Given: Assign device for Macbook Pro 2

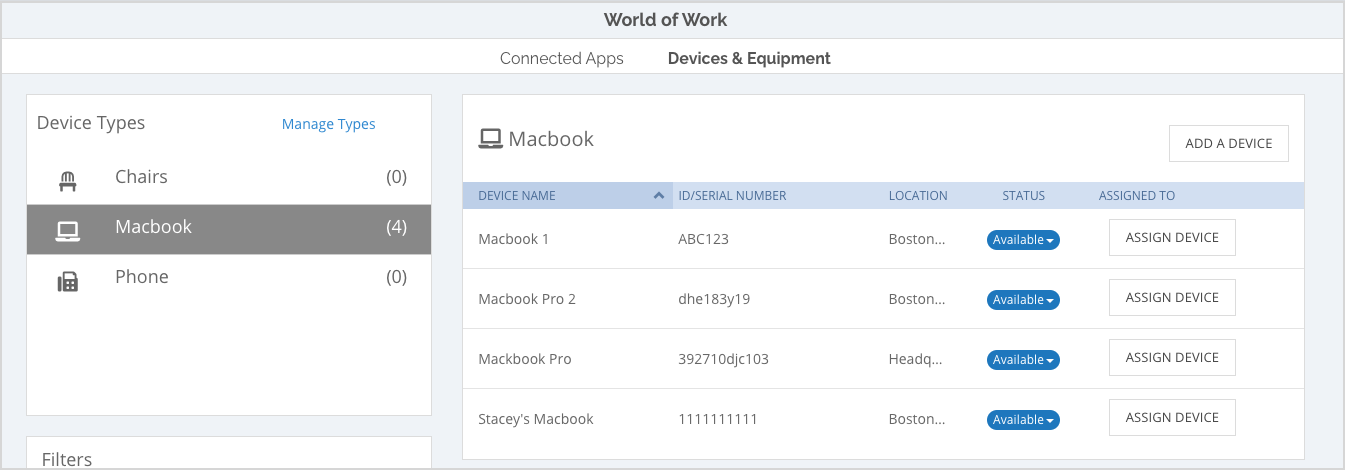Looking at the screenshot, I should pos(1172,298).
